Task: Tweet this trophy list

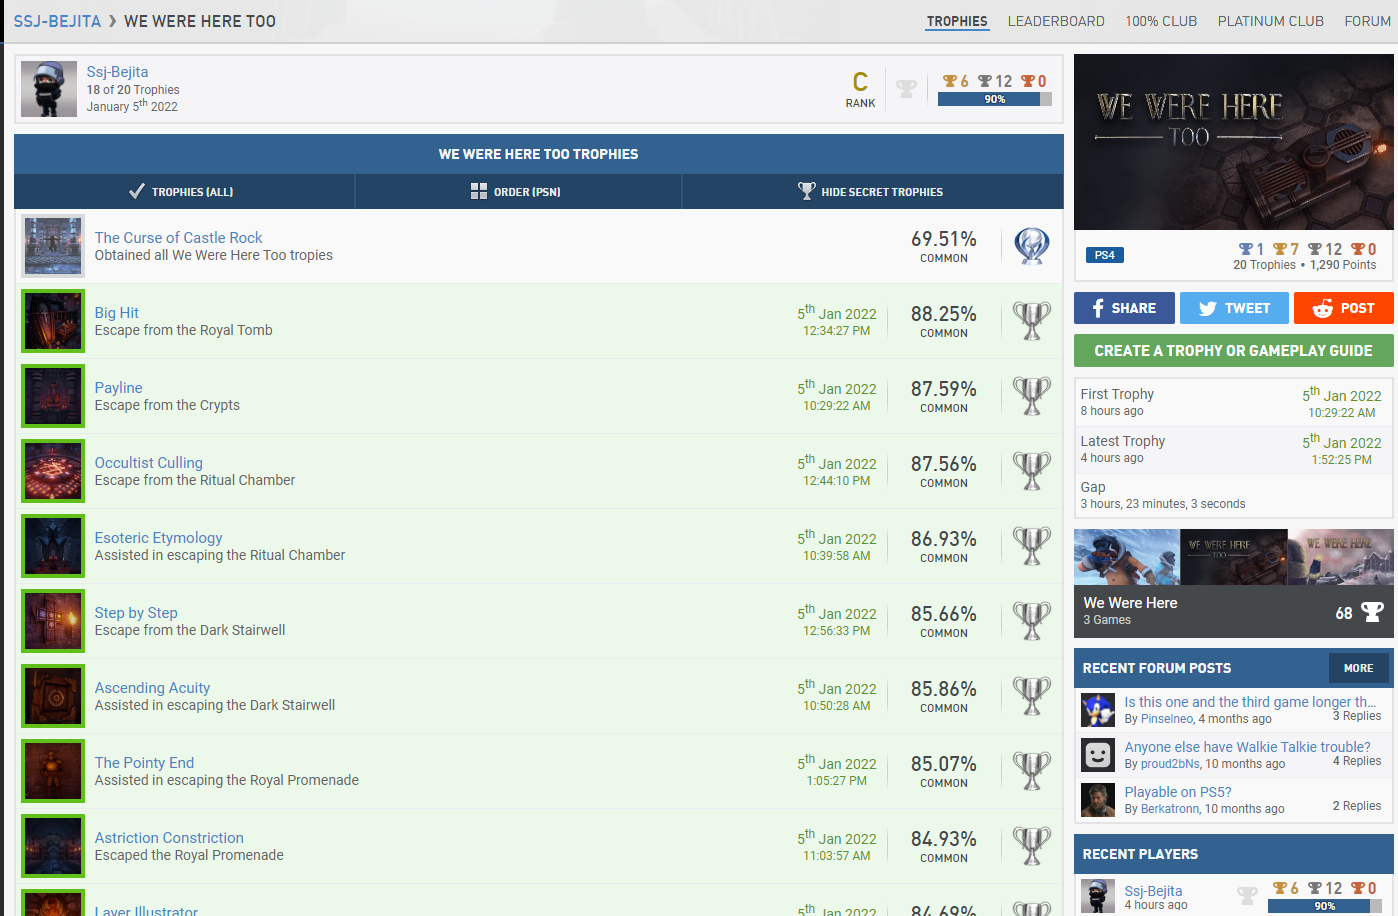Action: (1234, 308)
